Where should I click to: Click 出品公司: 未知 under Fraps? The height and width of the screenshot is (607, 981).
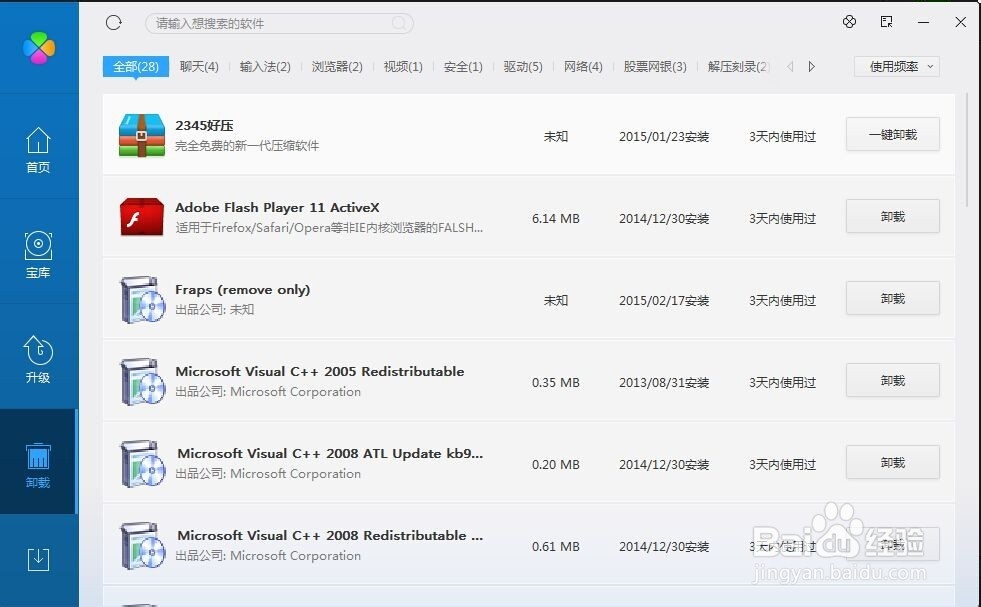[x=215, y=309]
